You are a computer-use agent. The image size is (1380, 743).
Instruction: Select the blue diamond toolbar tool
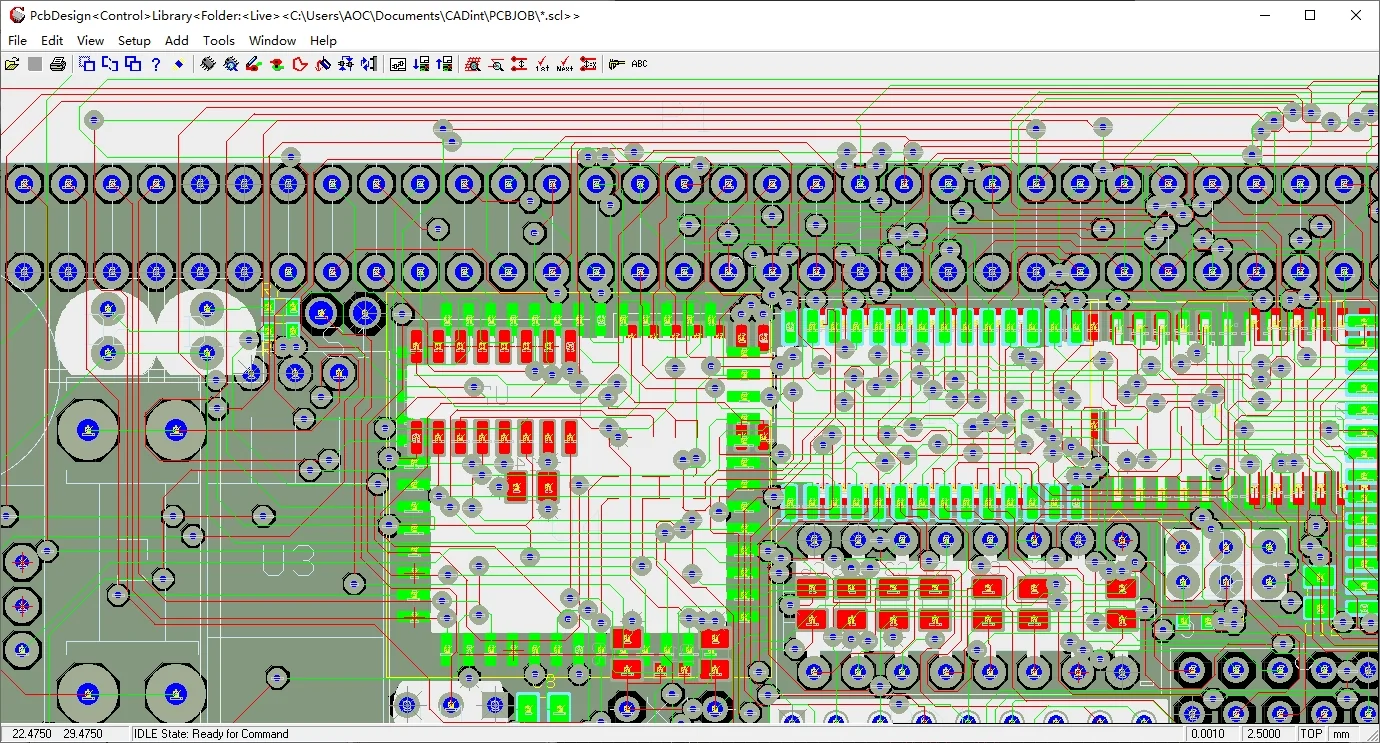coord(180,63)
